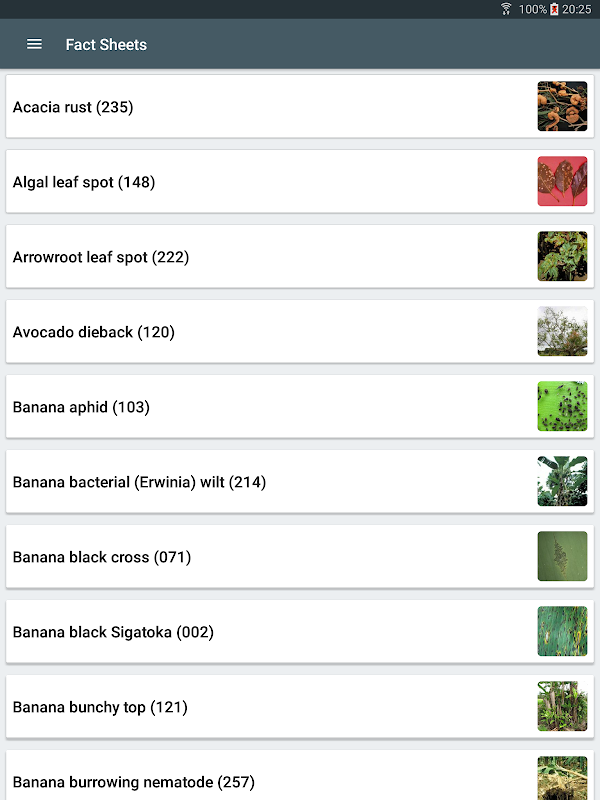Viewport: 600px width, 800px height.
Task: Open Banana bacterial (Erwinia) wilt (214)
Action: (300, 481)
